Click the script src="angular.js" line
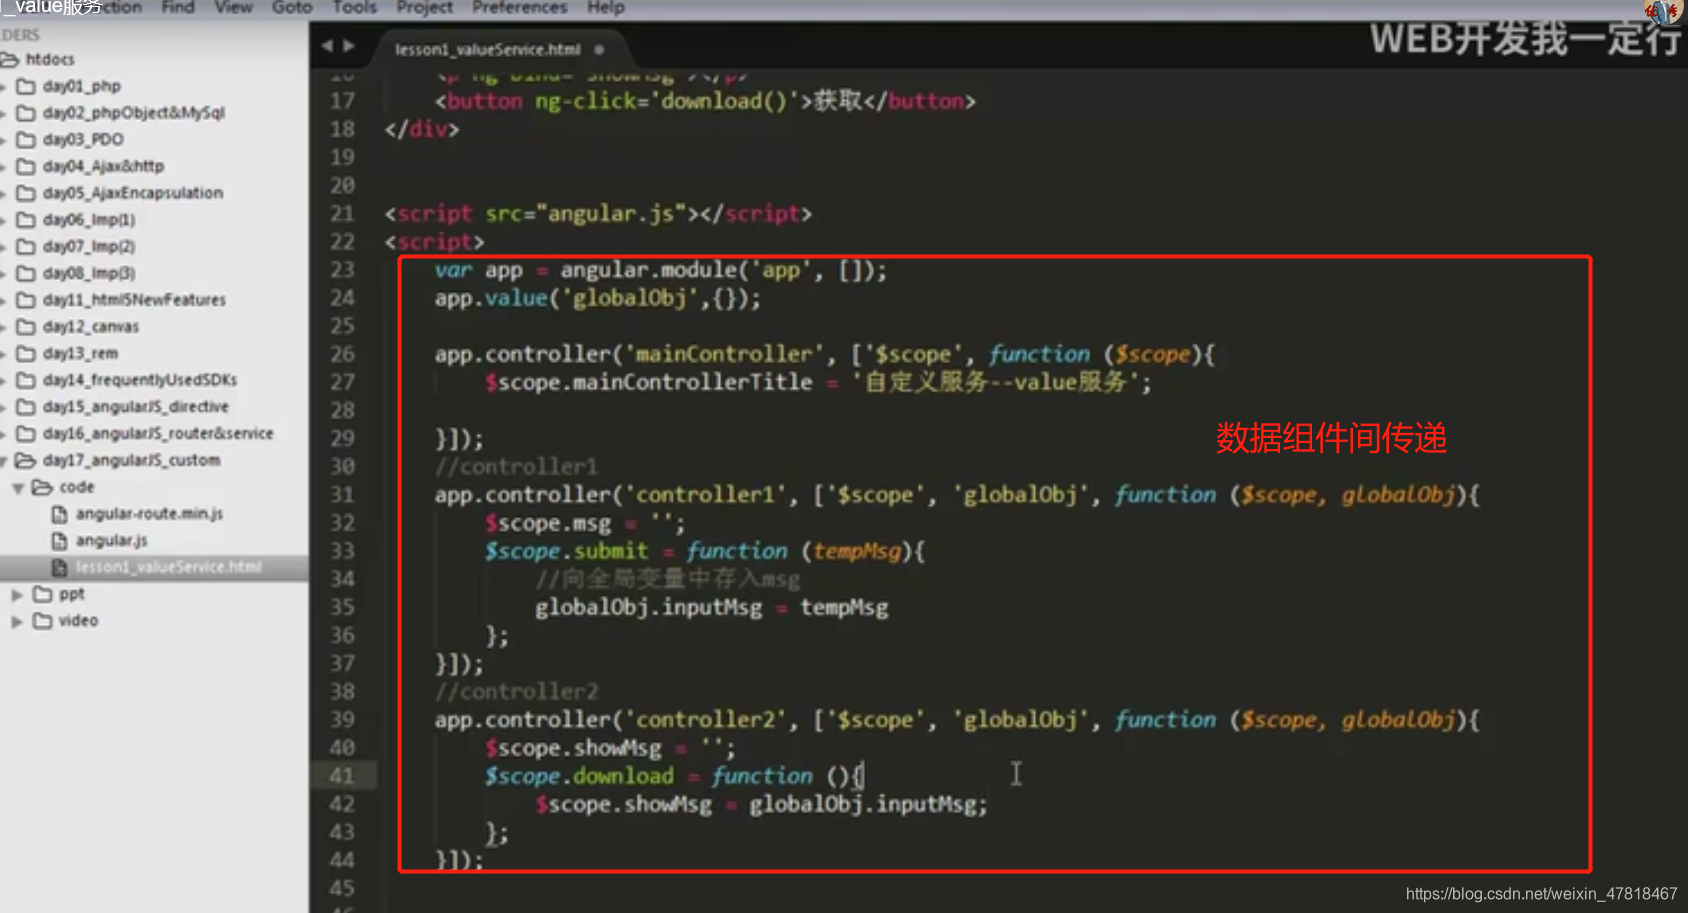The width and height of the screenshot is (1688, 913). (598, 214)
